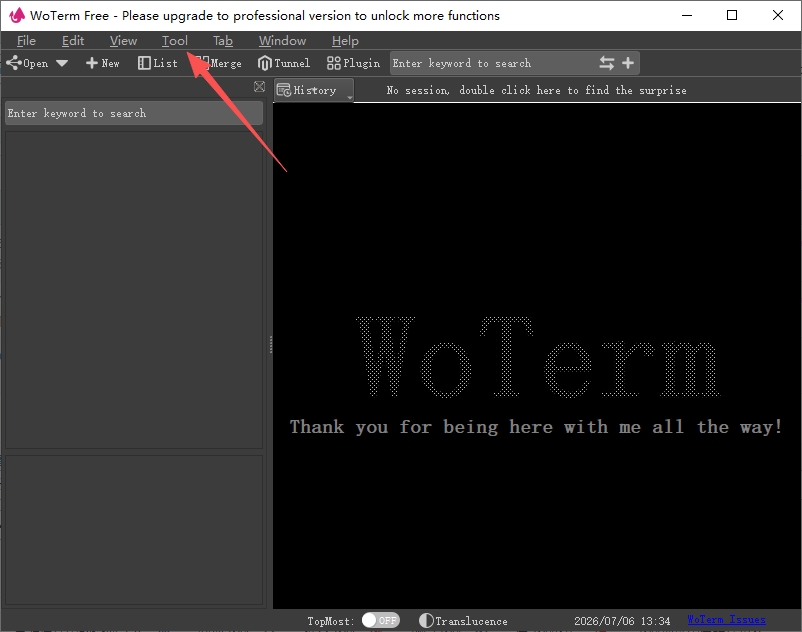Image resolution: width=802 pixels, height=632 pixels.
Task: Click the 'No session' hint text
Action: tap(537, 91)
